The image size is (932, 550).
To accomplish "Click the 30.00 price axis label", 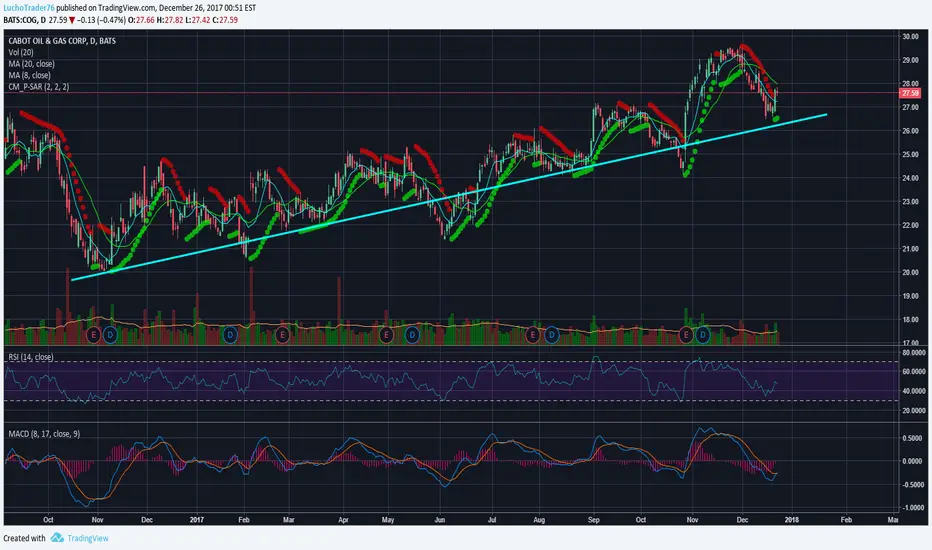I will click(x=910, y=36).
